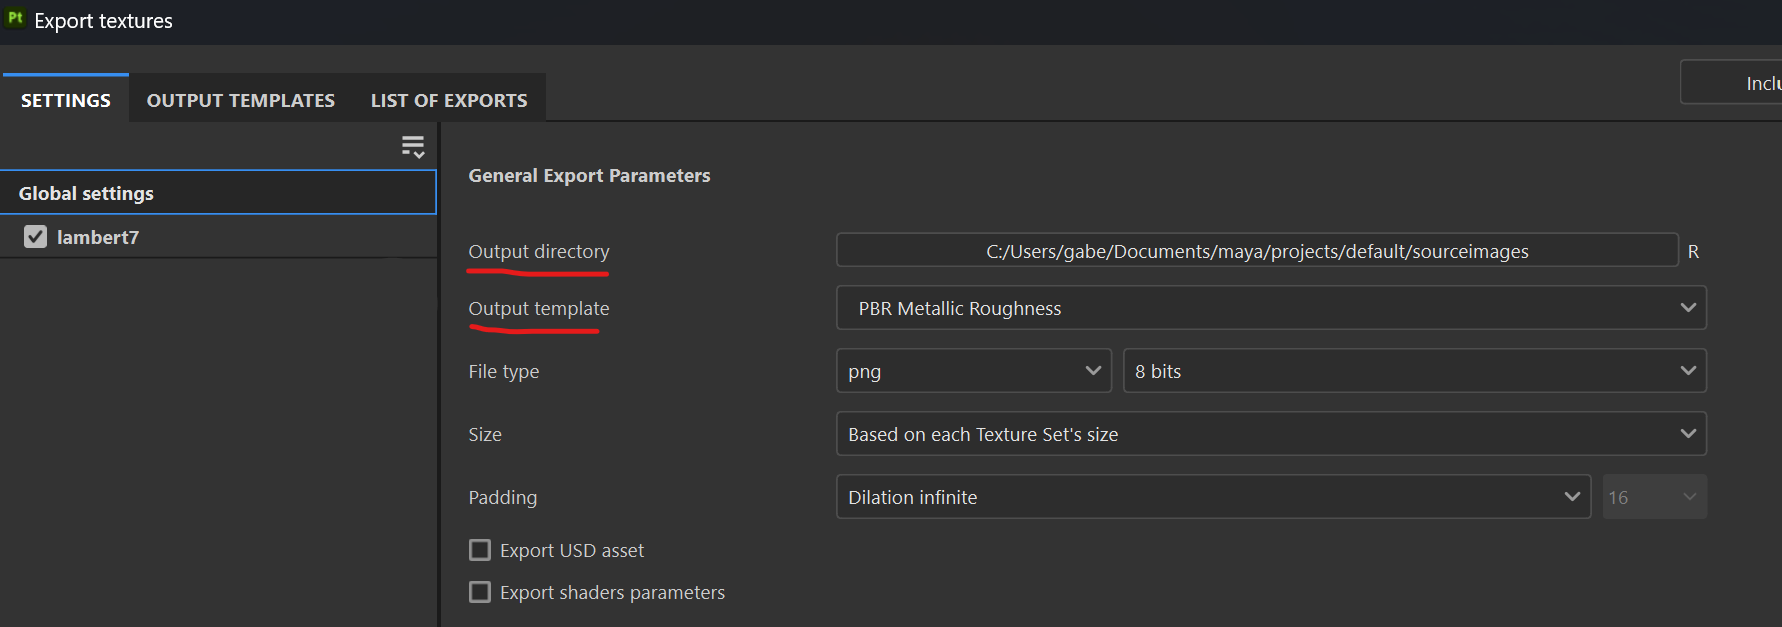Click the Padding label

coord(503,497)
